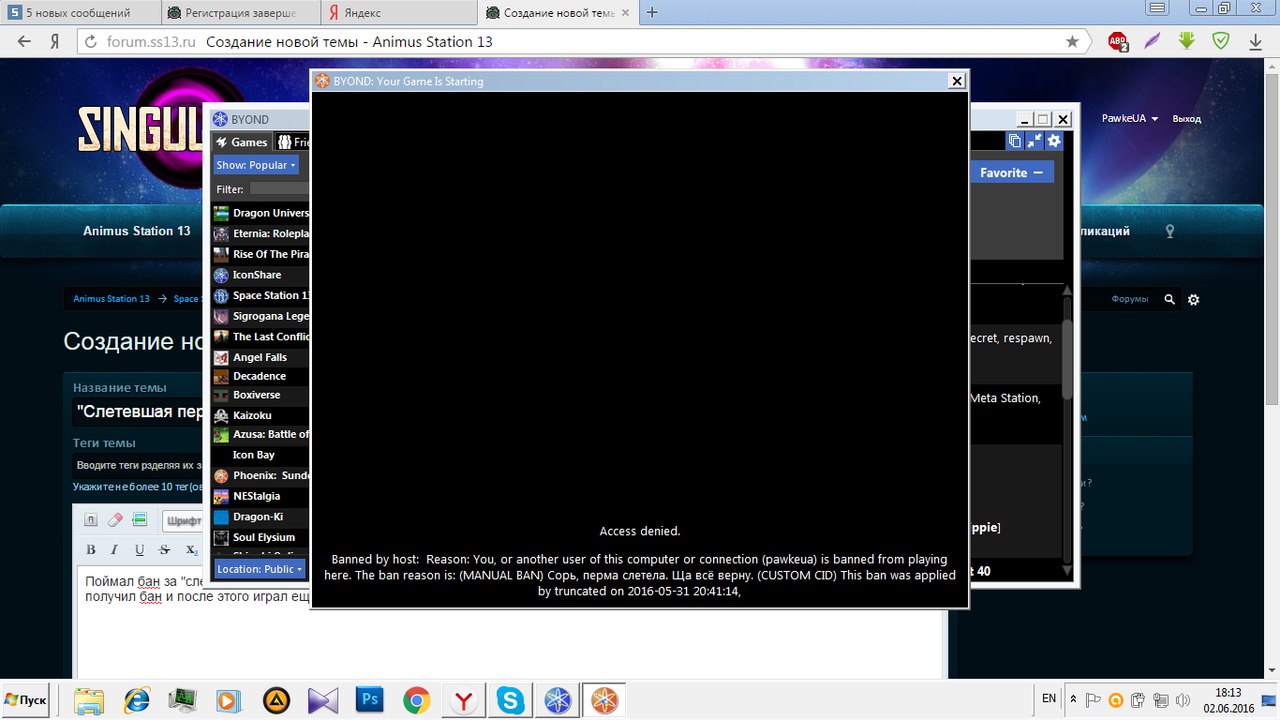The image size is (1280, 720).
Task: Switch to 'Регистрация заверше' browser tab
Action: pos(240,13)
